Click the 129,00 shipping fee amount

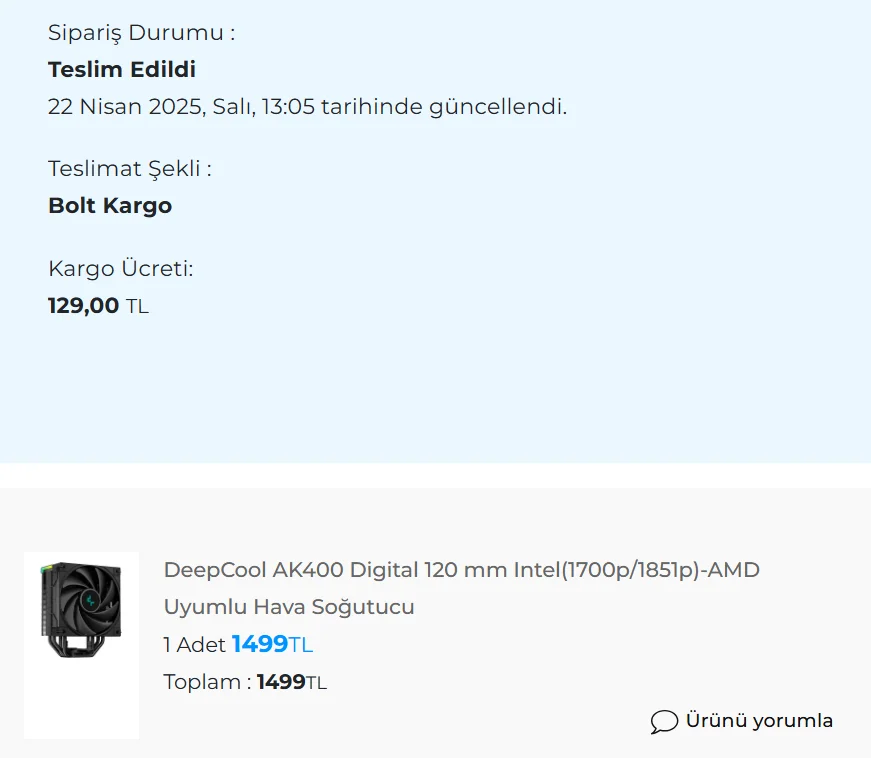84,306
